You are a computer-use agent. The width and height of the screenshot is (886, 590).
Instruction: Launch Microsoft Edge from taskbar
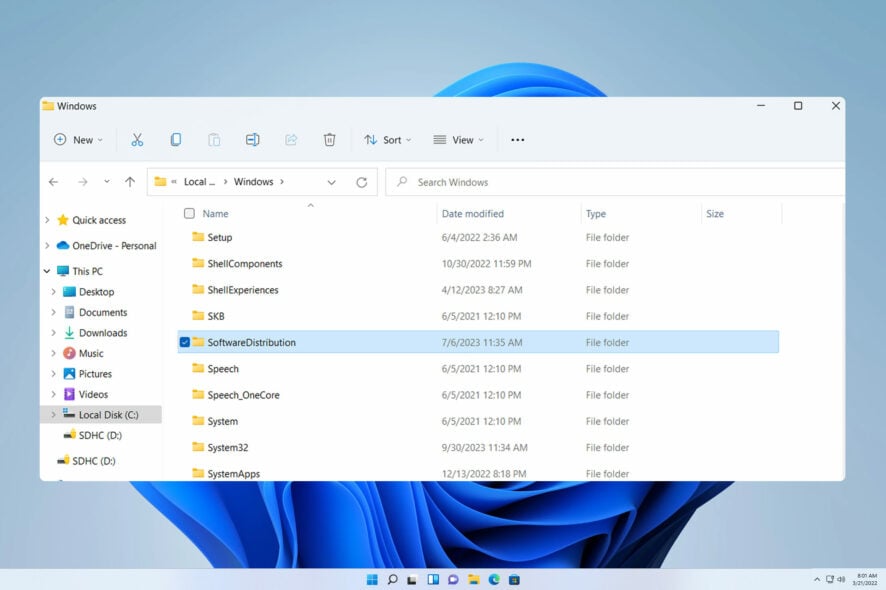494,579
